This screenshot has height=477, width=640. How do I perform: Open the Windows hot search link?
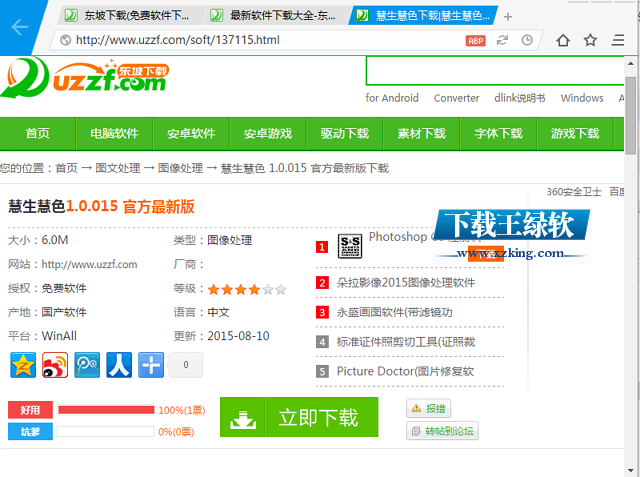point(582,98)
